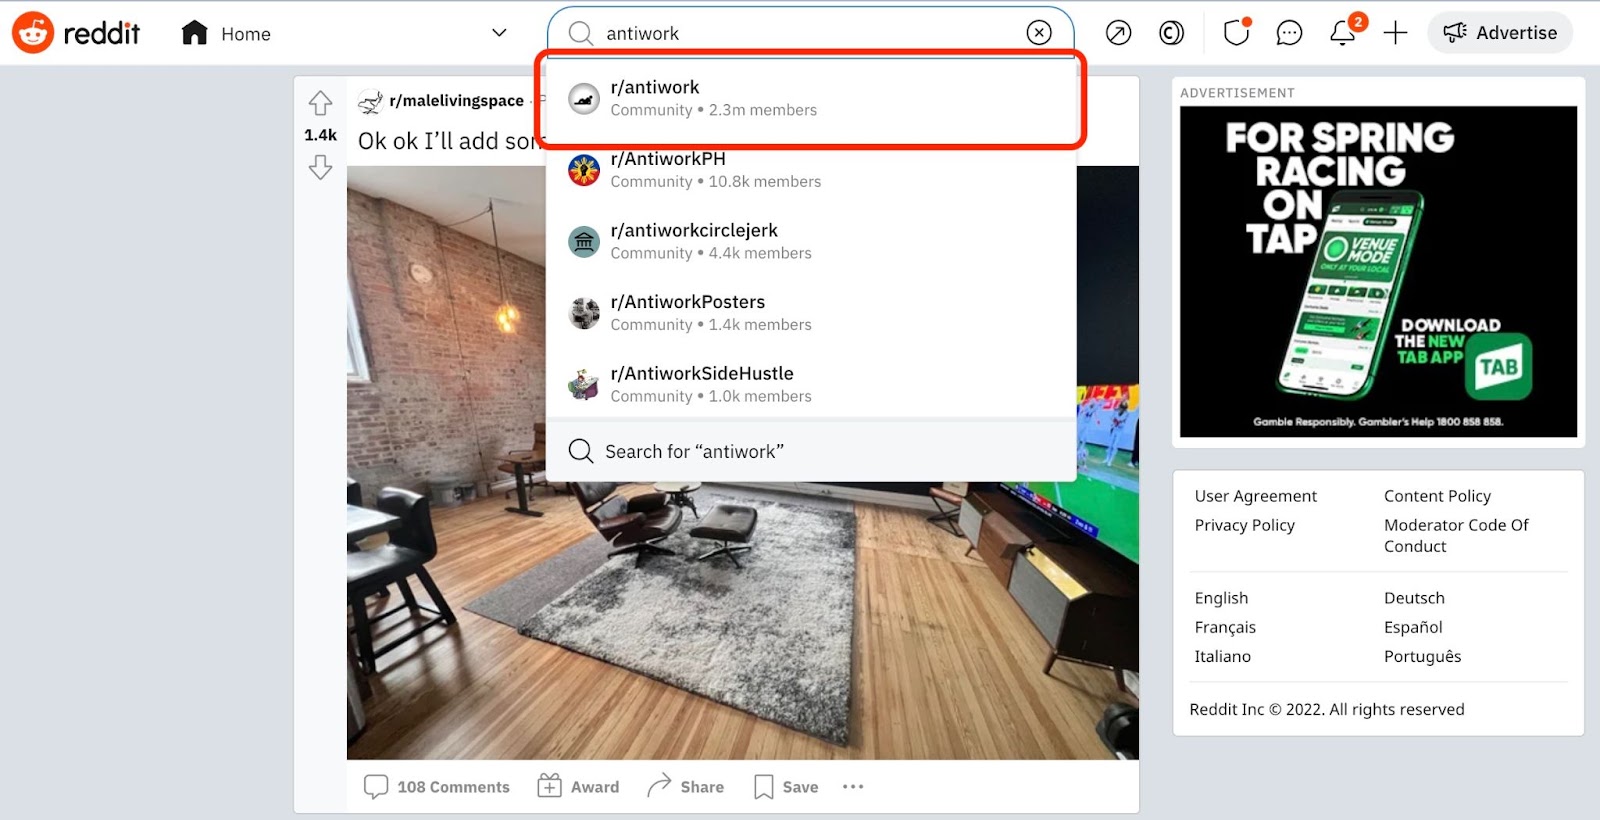
Task: Open 108 Comments on post
Action: point(436,787)
